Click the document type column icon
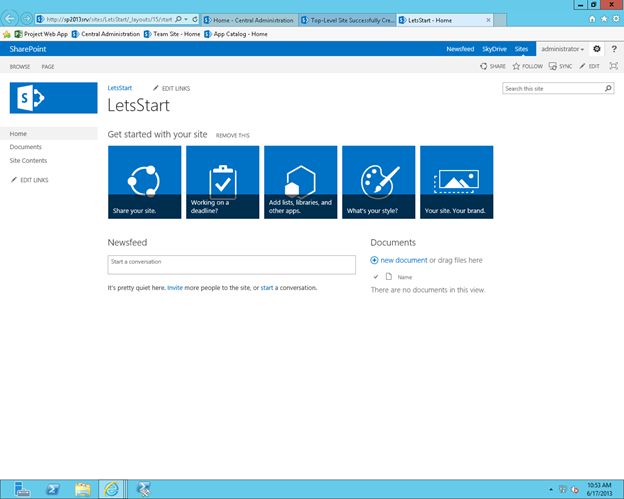624x499 pixels. pyautogui.click(x=389, y=277)
